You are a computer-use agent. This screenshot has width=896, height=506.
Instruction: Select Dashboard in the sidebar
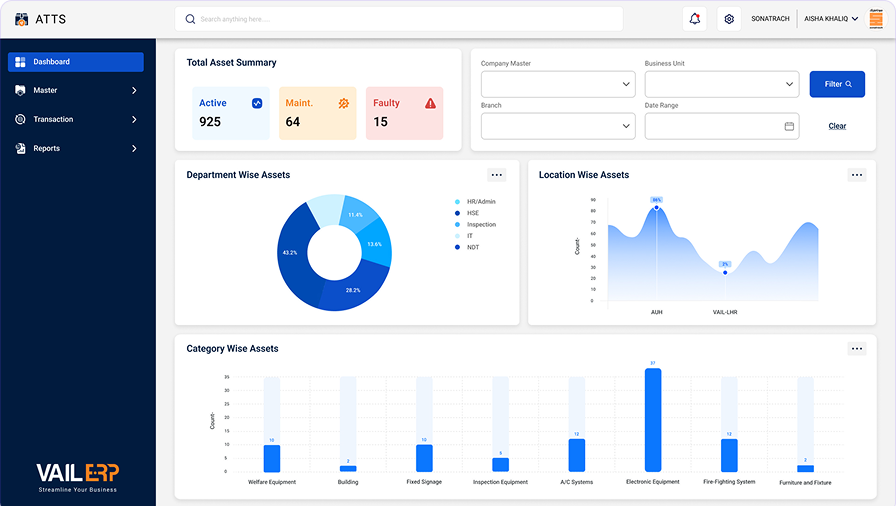pyautogui.click(x=76, y=62)
